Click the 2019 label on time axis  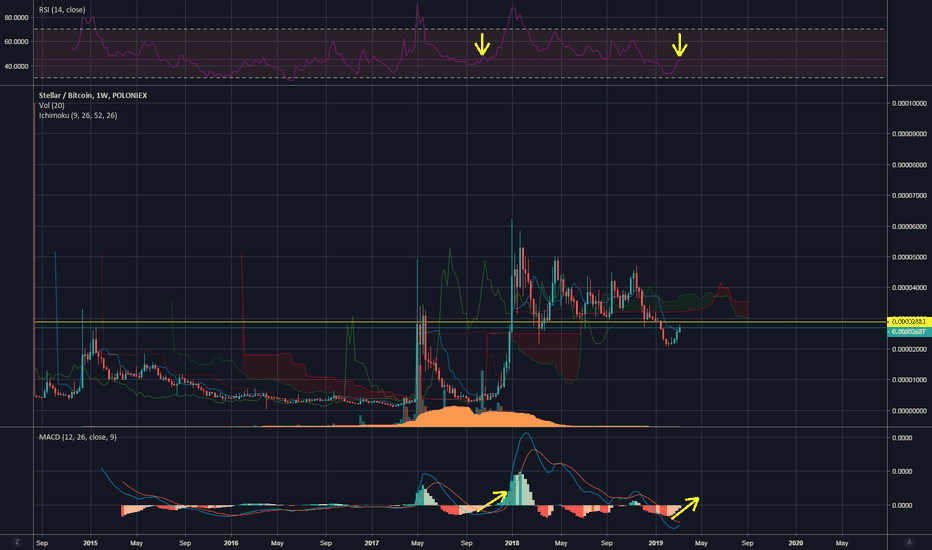656,543
